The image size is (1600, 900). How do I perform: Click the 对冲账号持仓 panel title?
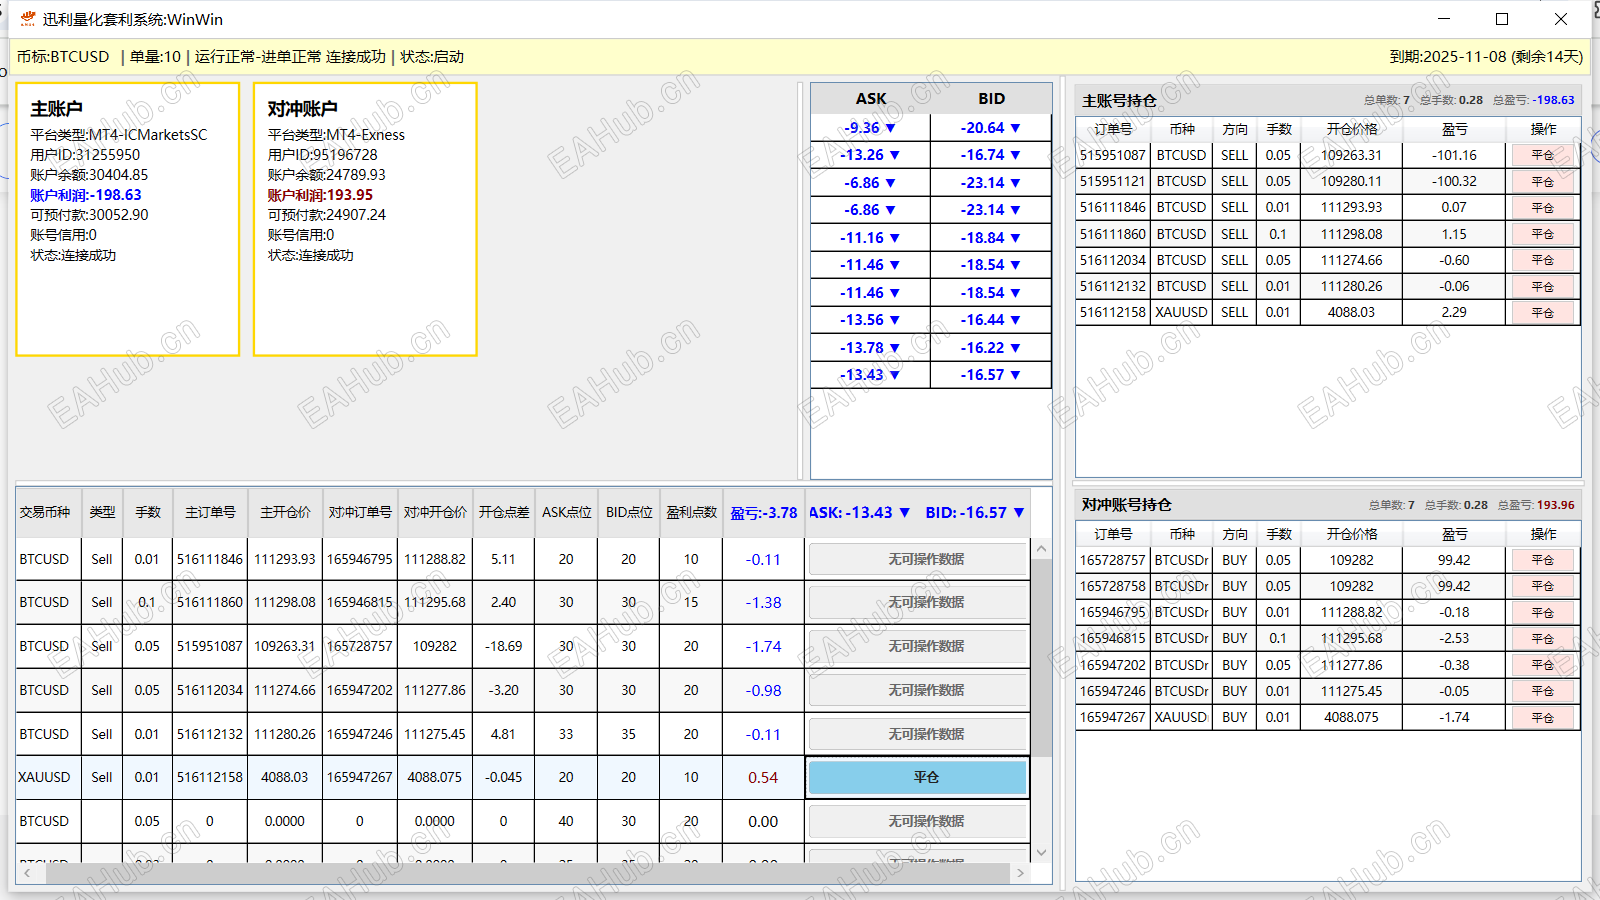click(1126, 505)
